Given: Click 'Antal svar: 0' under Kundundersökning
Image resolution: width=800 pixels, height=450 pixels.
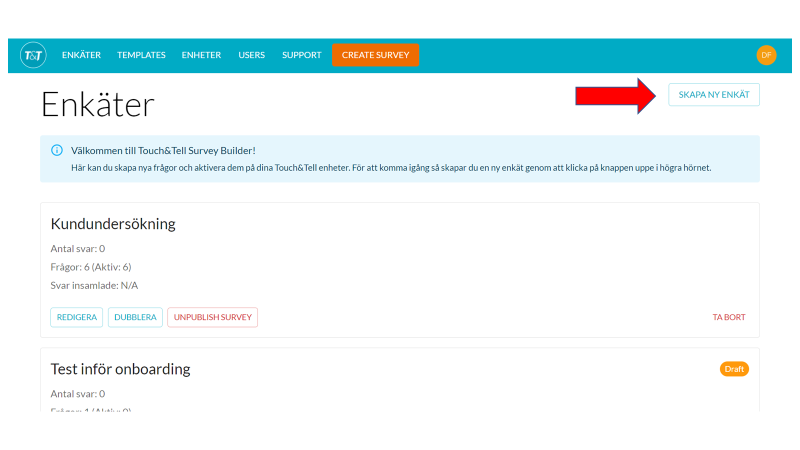Looking at the screenshot, I should 78,248.
